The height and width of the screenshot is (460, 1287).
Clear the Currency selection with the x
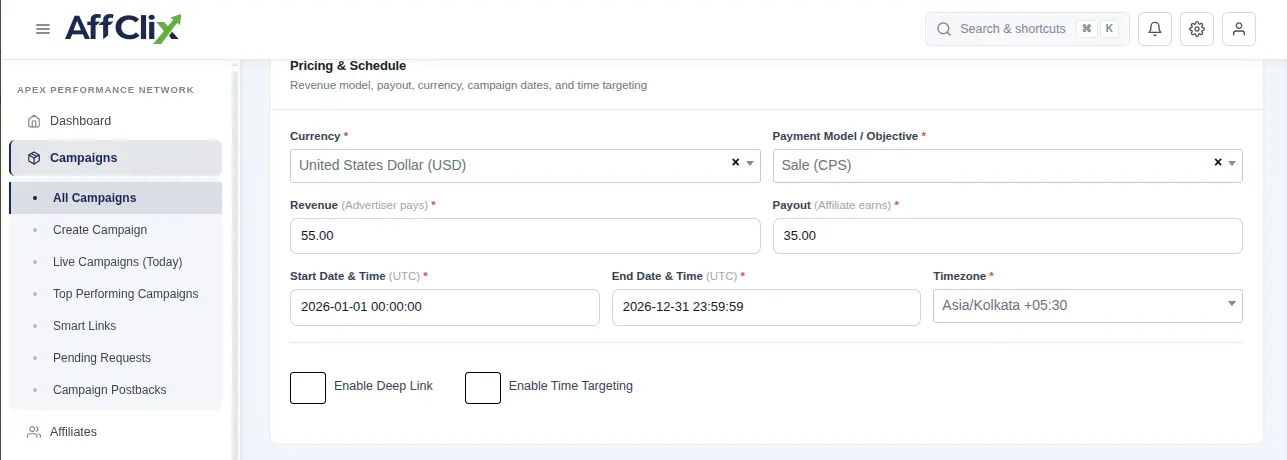(x=735, y=162)
